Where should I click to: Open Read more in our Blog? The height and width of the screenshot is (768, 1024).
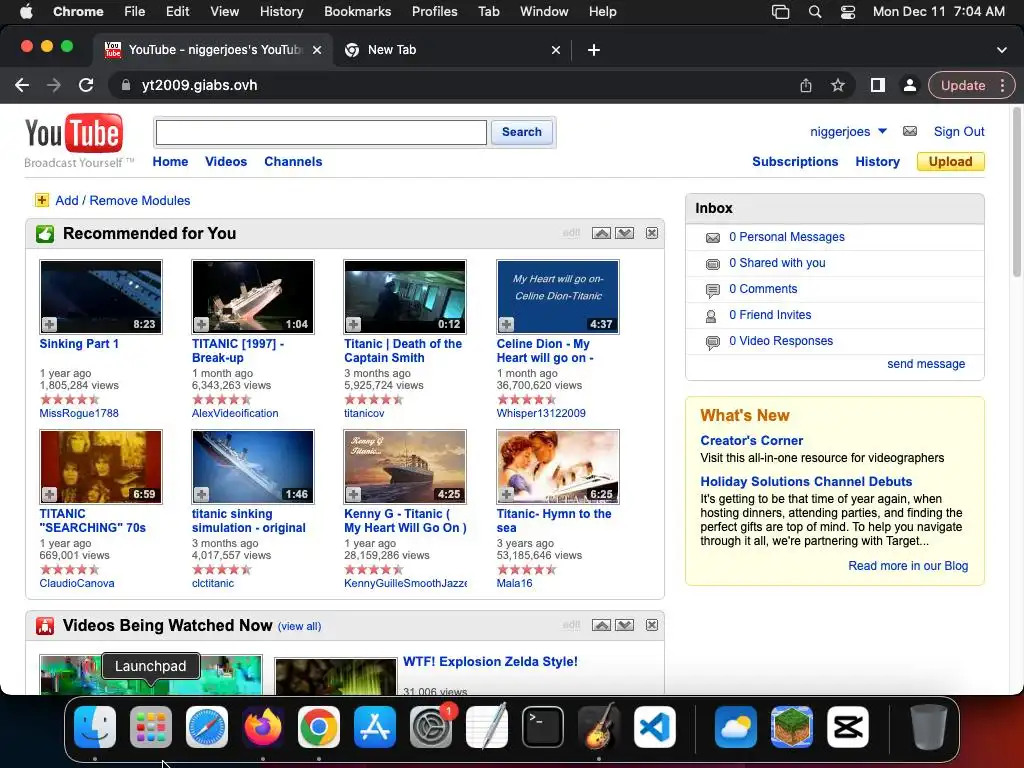click(x=908, y=566)
